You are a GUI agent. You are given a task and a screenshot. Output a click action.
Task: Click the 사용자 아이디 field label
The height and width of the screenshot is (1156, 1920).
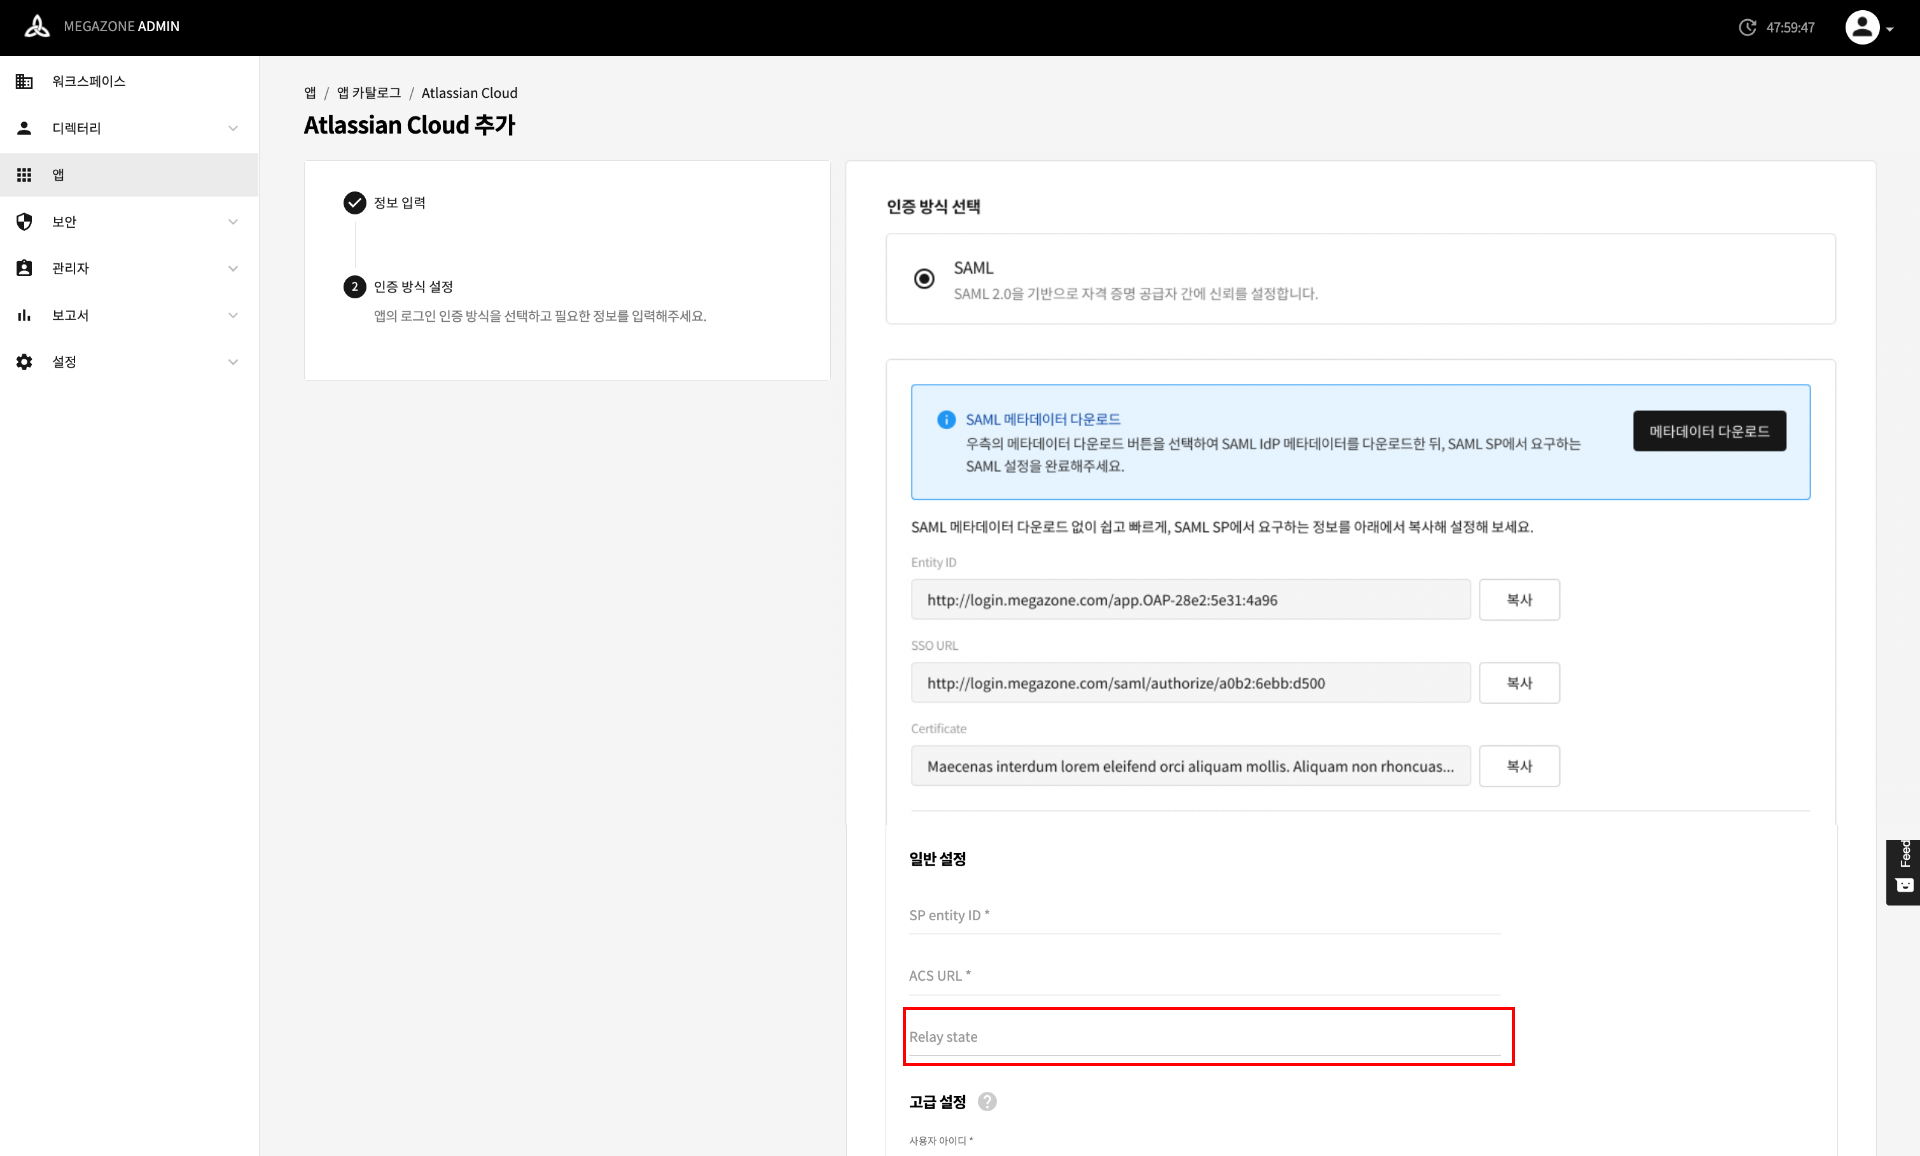click(941, 1141)
